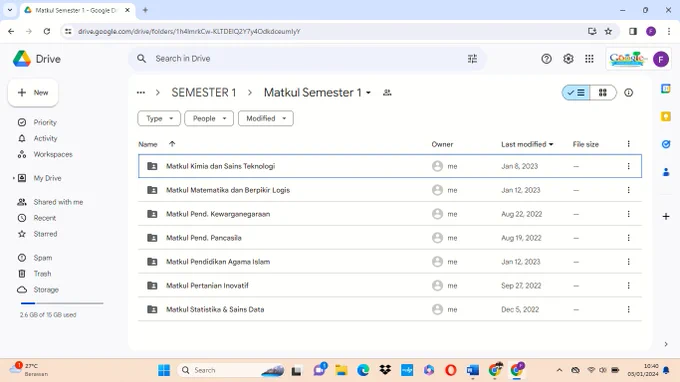Hide the side panel chevron
680x382 pixels.
coord(666,344)
